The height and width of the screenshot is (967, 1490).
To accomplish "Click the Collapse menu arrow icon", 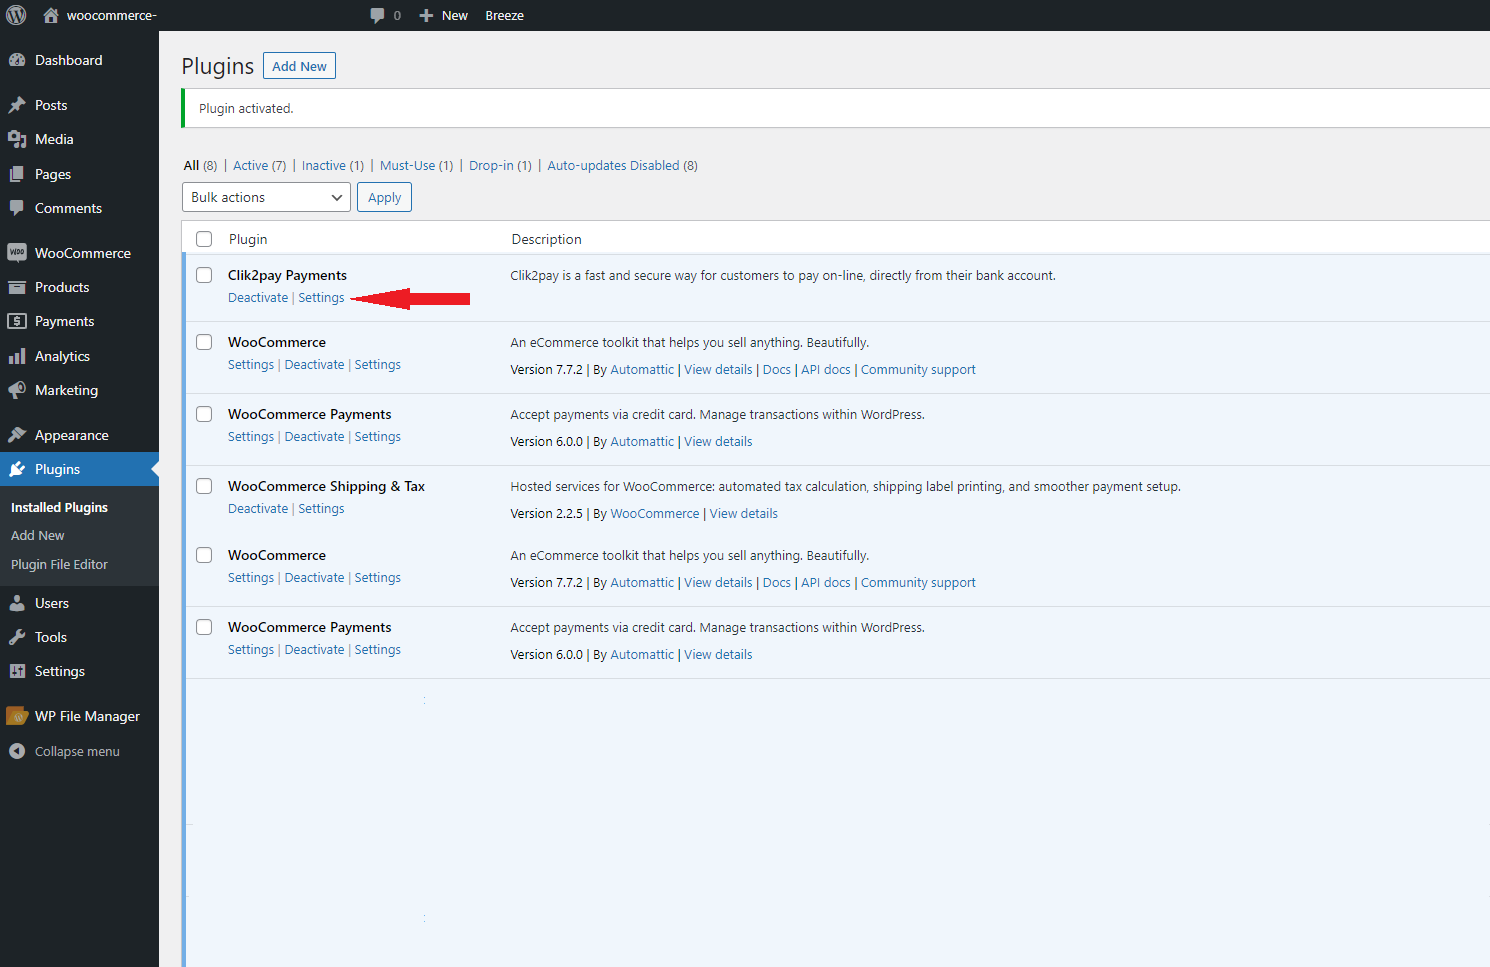I will point(17,751).
